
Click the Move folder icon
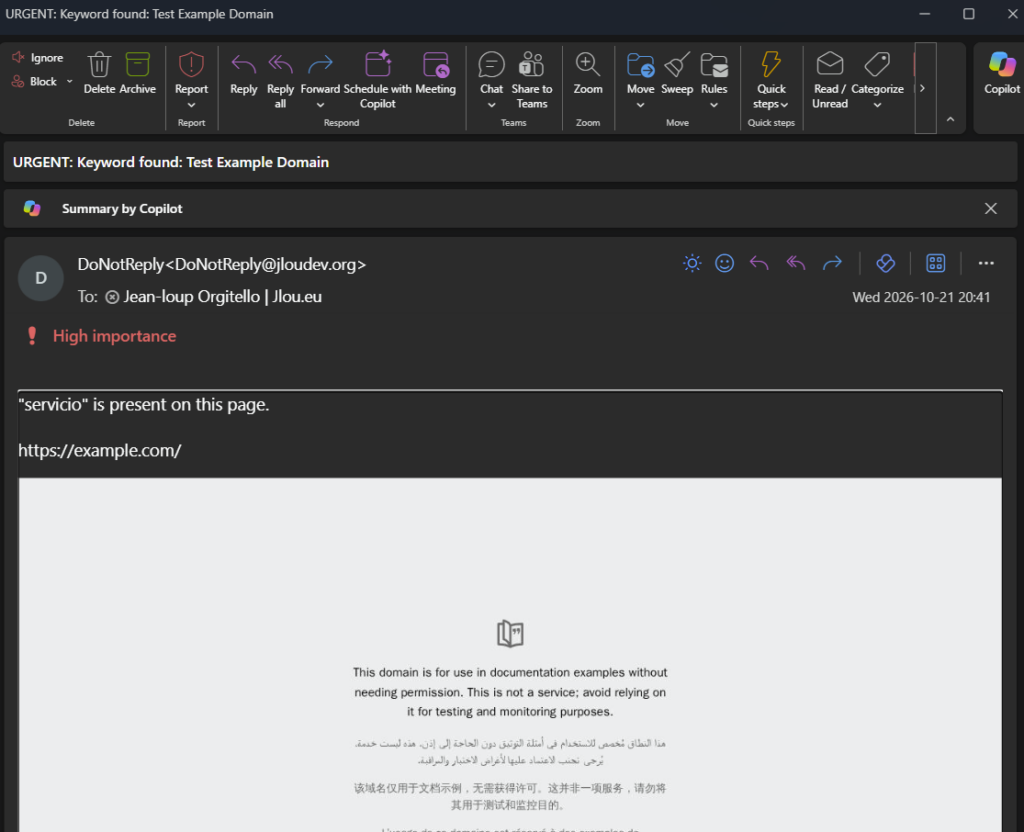(640, 65)
